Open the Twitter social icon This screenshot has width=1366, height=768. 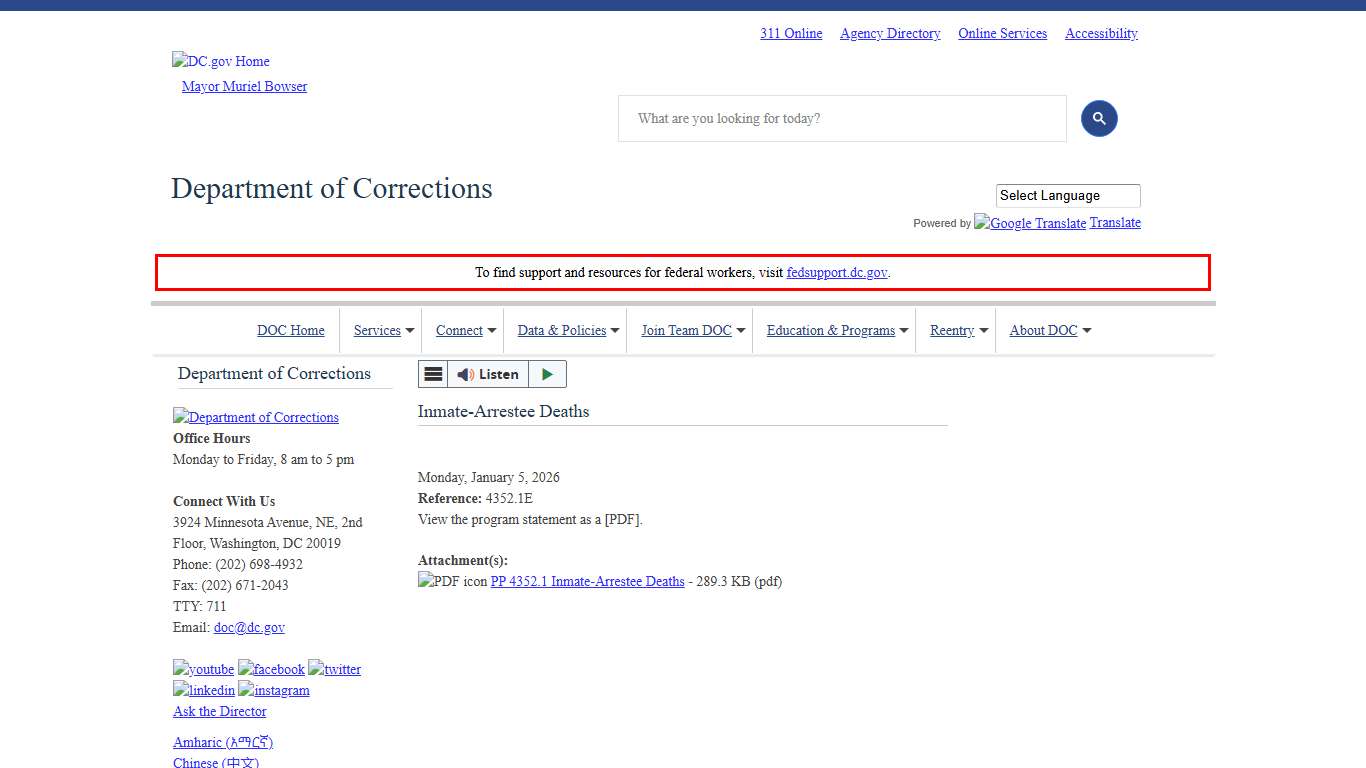[334, 669]
